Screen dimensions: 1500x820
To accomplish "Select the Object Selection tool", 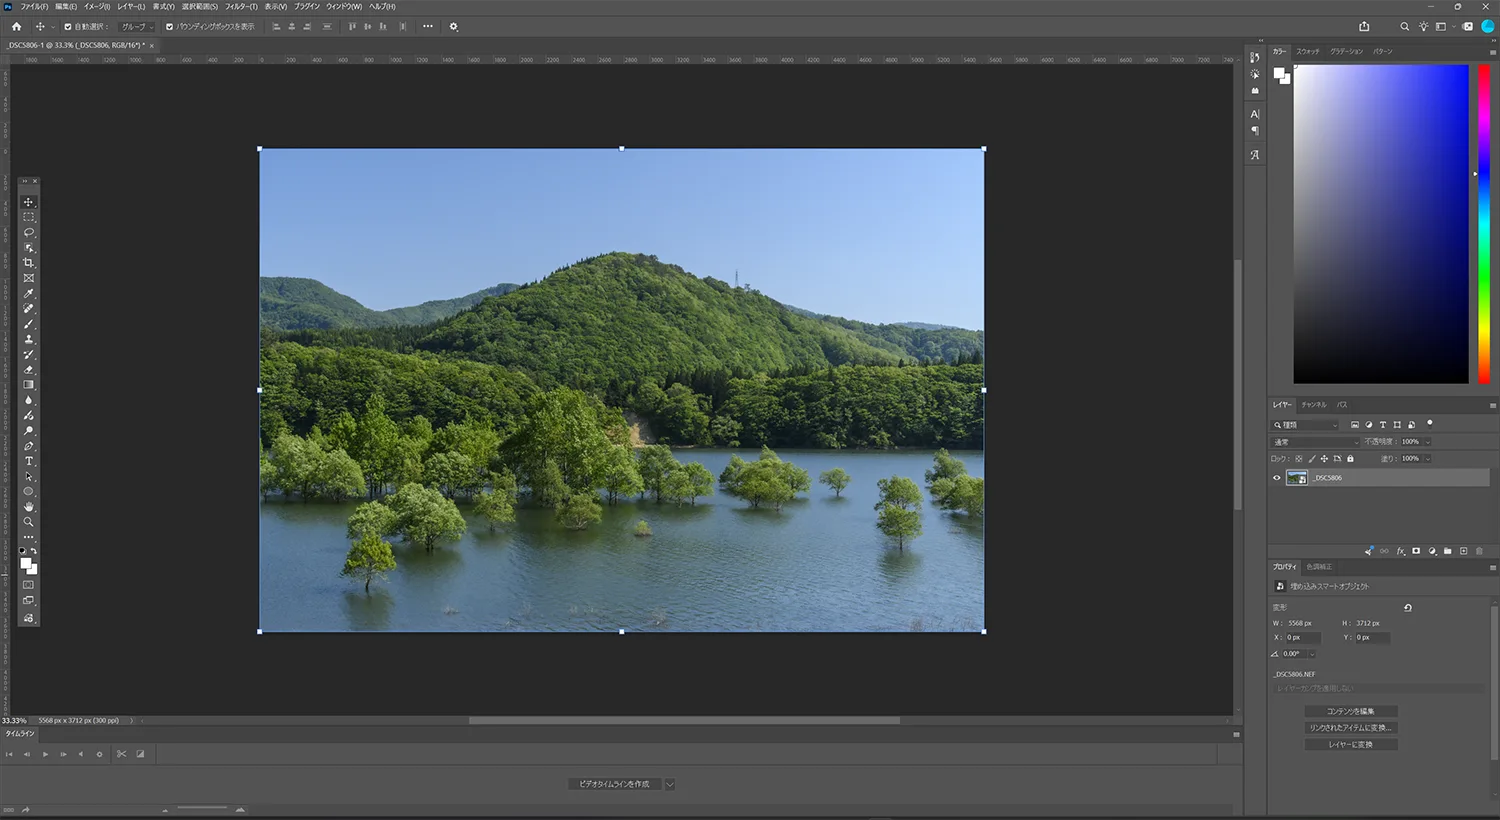I will (x=28, y=247).
